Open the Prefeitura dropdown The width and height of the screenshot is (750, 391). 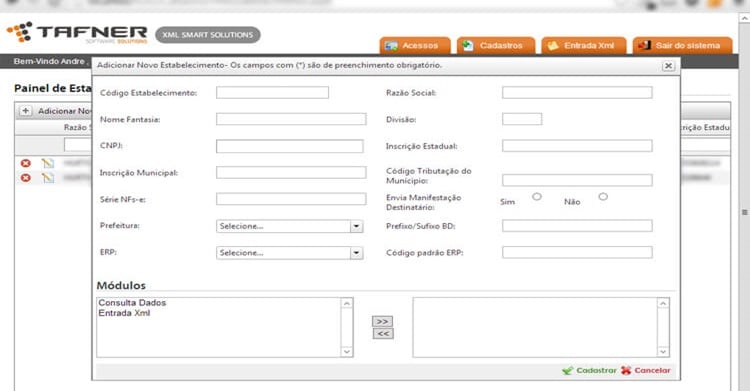point(289,226)
